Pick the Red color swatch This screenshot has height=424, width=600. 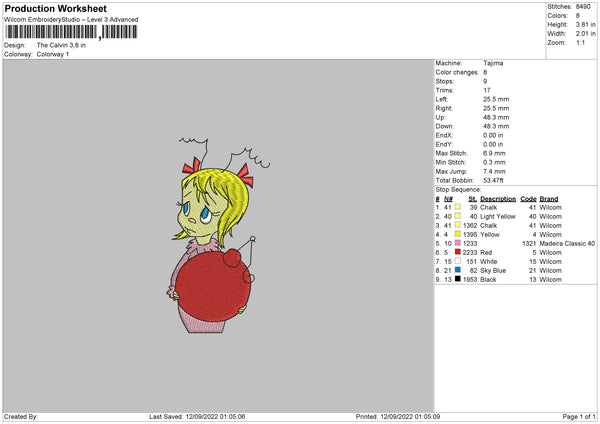pos(458,252)
